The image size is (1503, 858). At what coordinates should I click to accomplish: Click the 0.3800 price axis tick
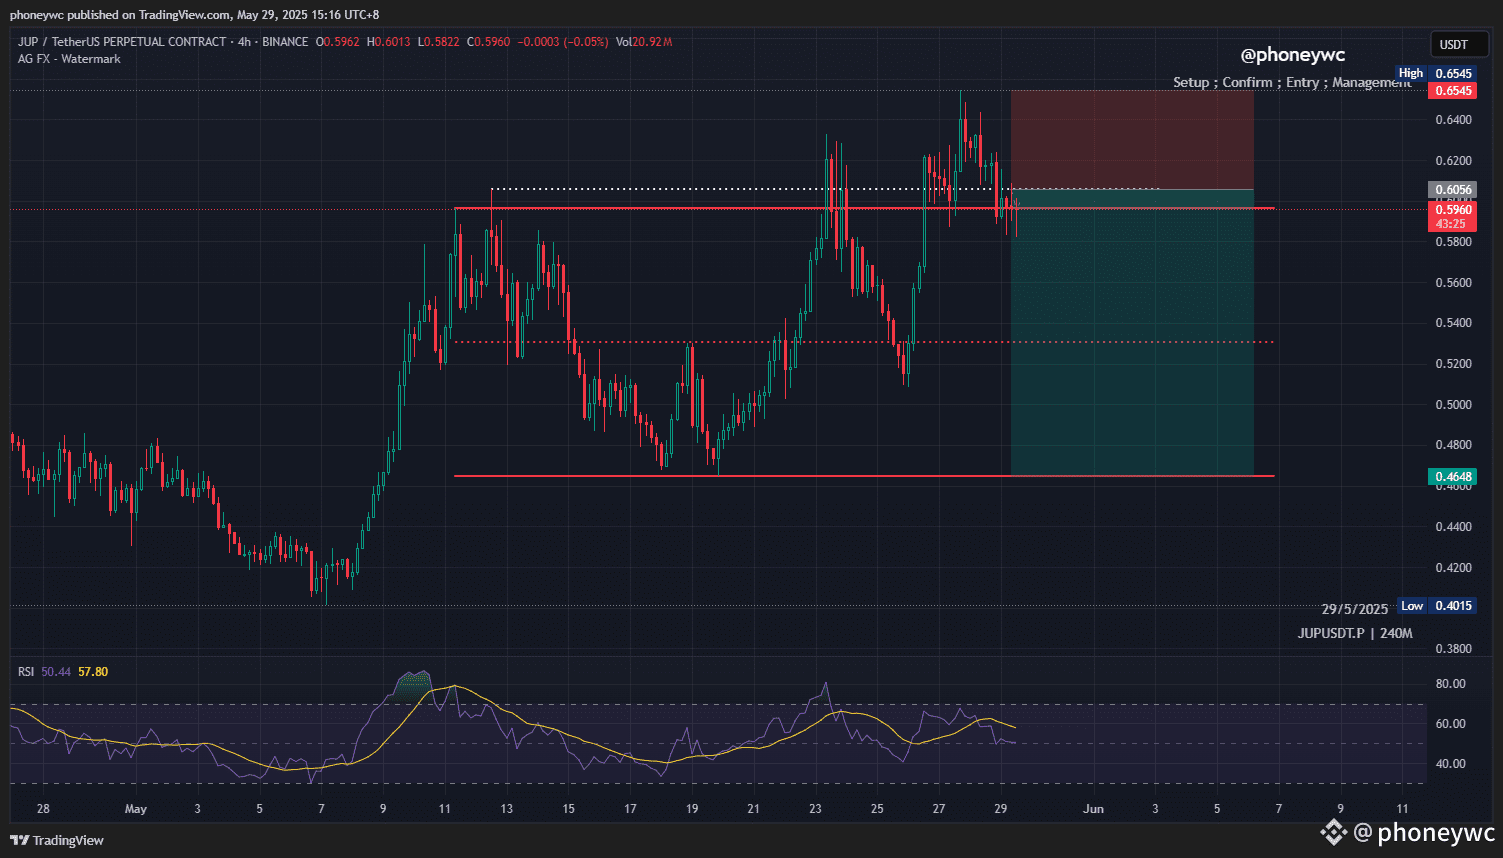click(1453, 649)
